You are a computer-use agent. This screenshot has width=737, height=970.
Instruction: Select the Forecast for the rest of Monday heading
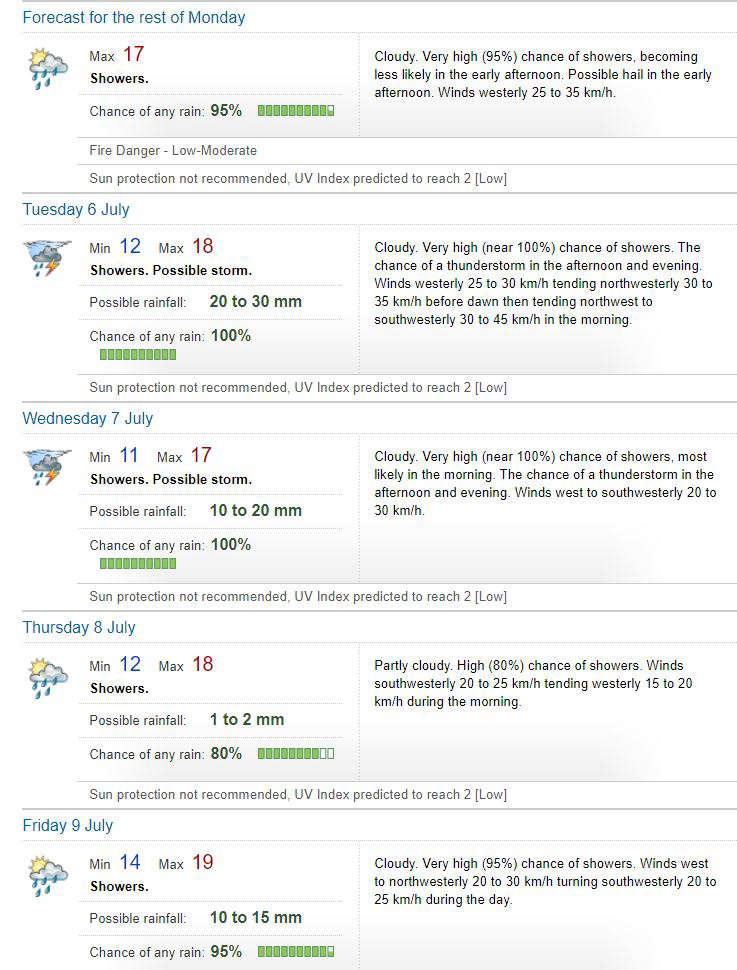tap(134, 17)
